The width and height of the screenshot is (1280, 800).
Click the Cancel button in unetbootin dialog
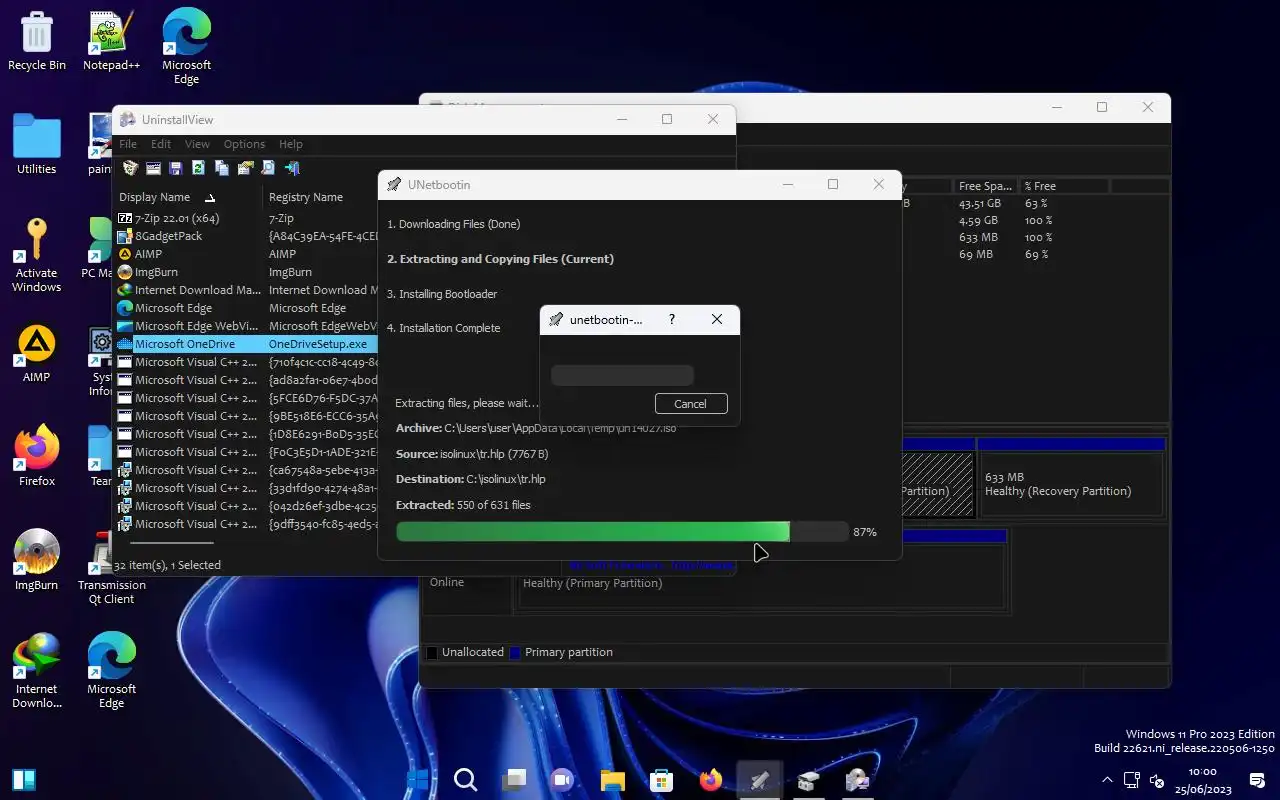(691, 404)
